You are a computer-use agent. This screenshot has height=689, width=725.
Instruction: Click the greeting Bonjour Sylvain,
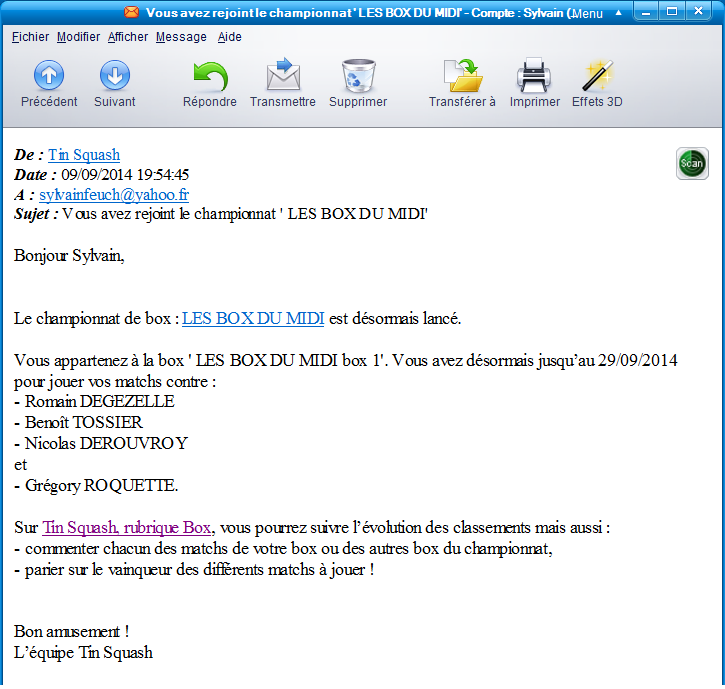point(69,256)
